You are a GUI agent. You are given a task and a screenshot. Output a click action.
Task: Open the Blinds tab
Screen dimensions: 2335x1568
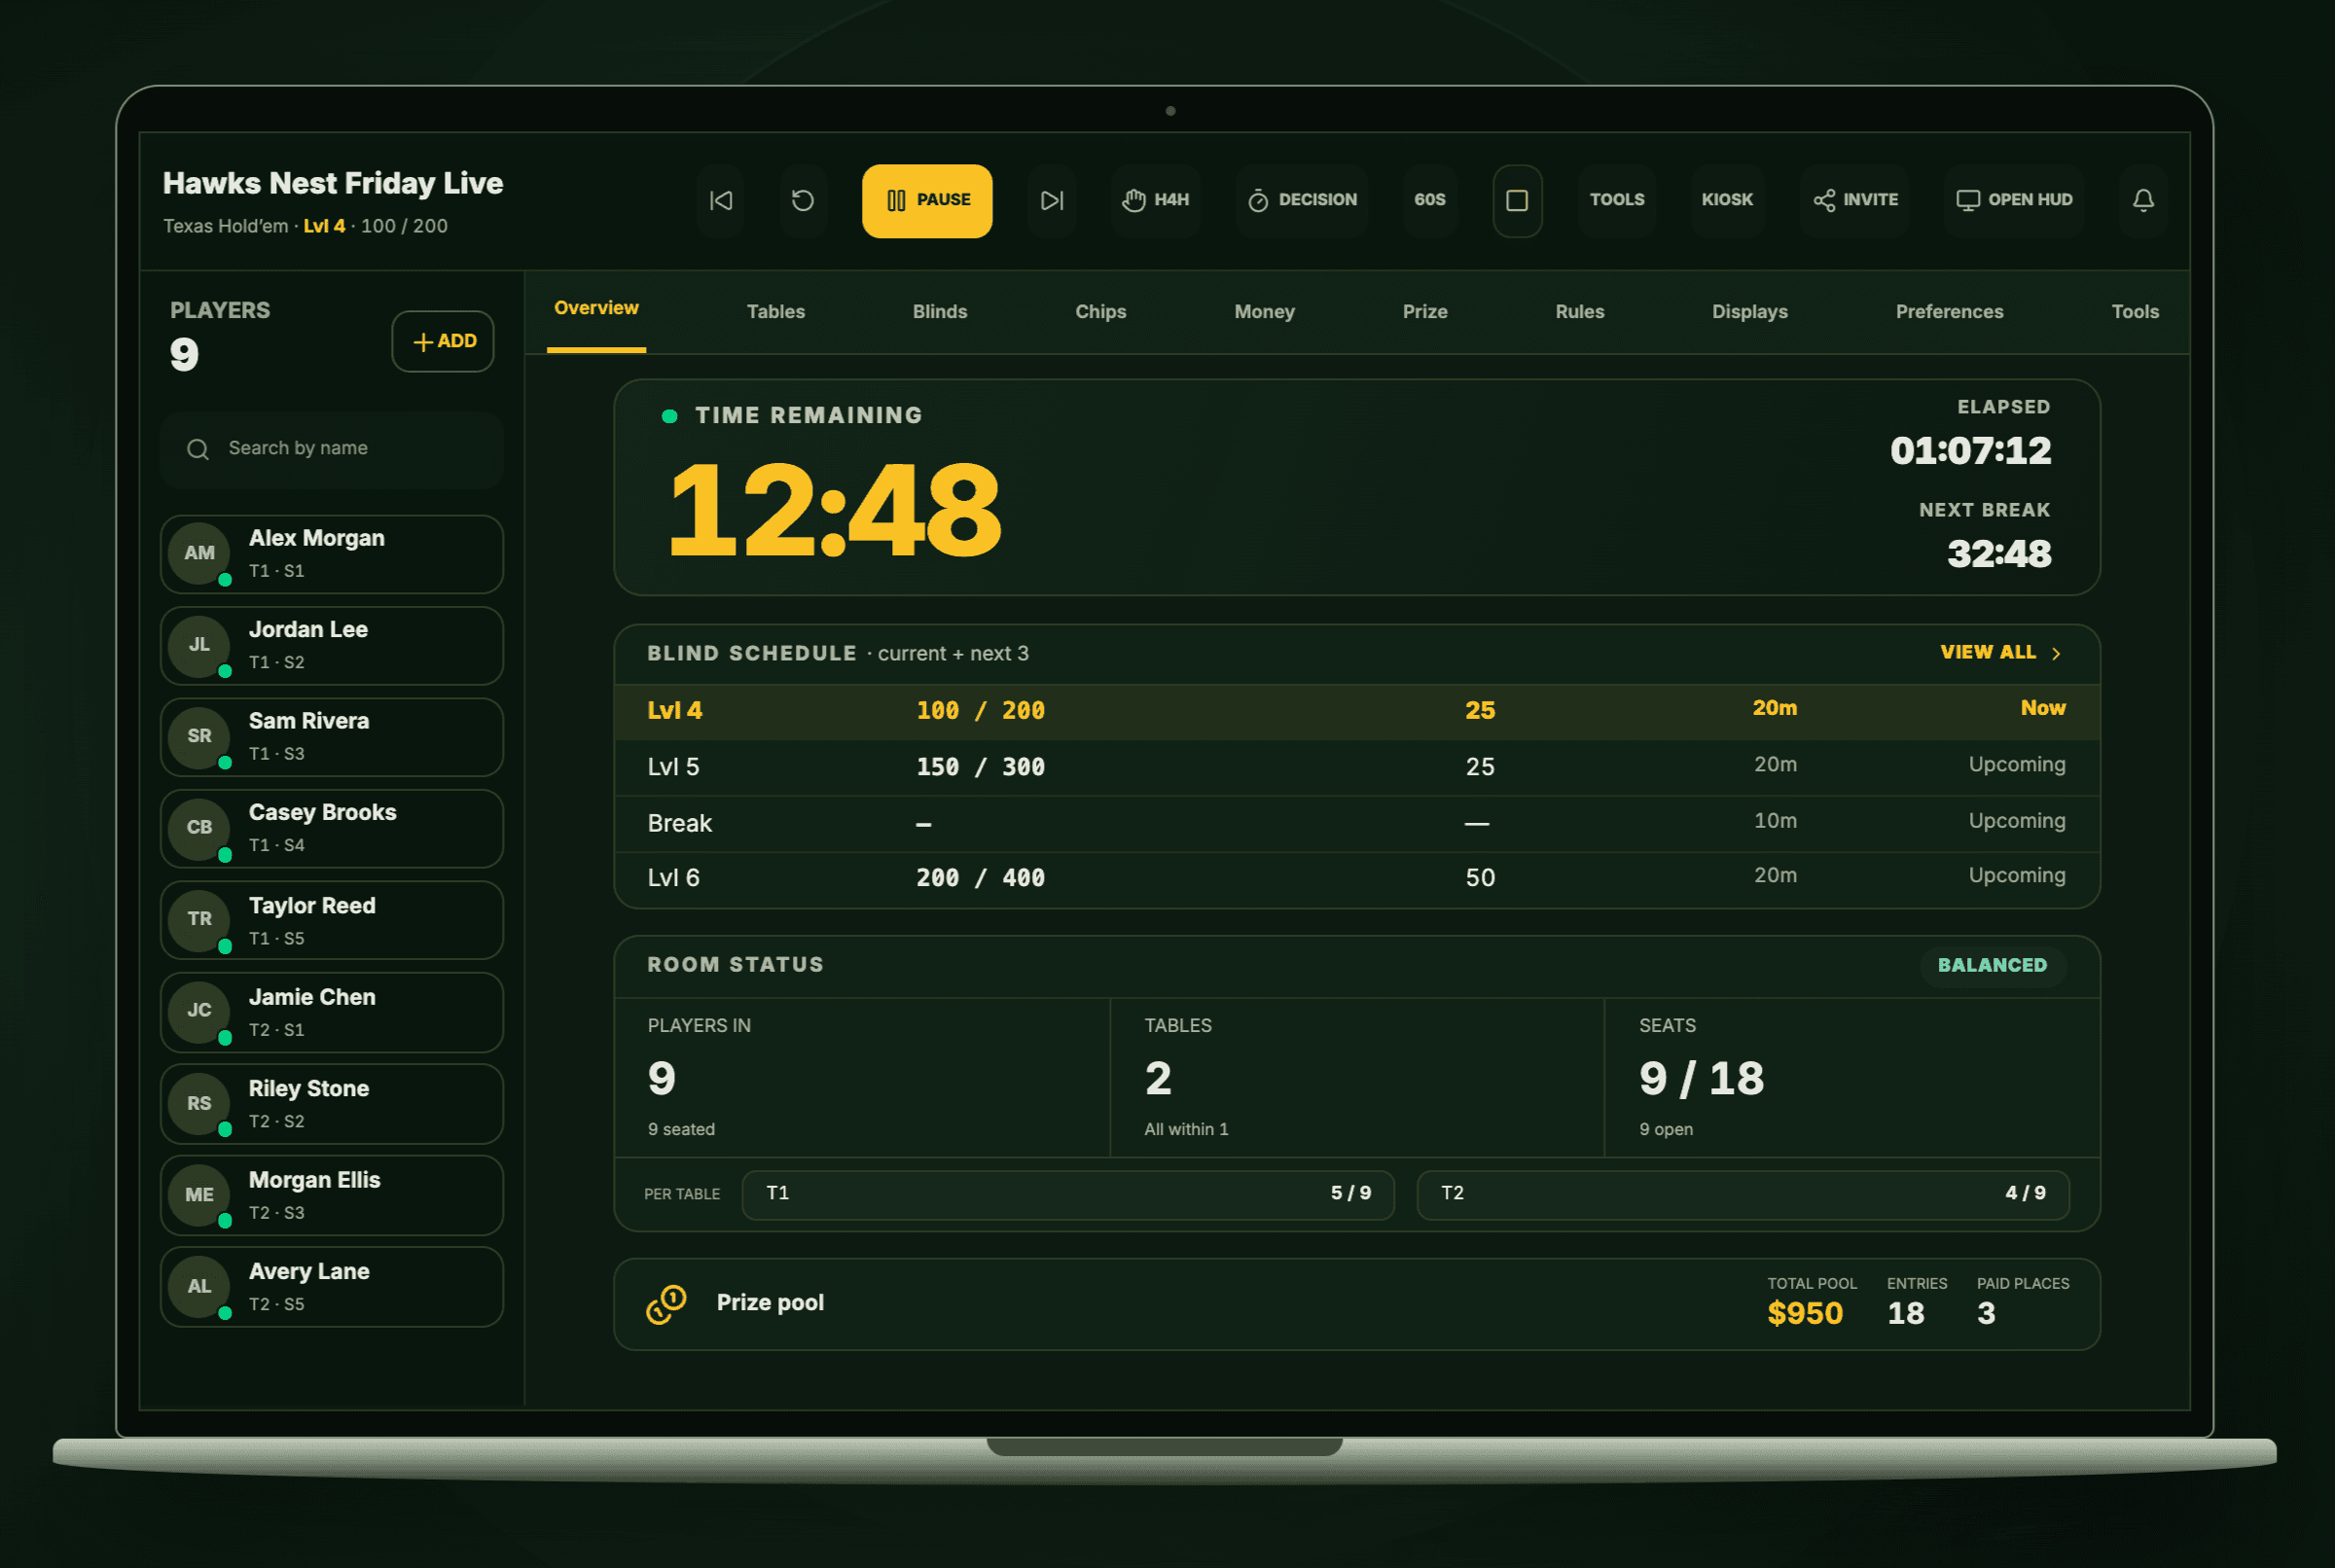939,312
